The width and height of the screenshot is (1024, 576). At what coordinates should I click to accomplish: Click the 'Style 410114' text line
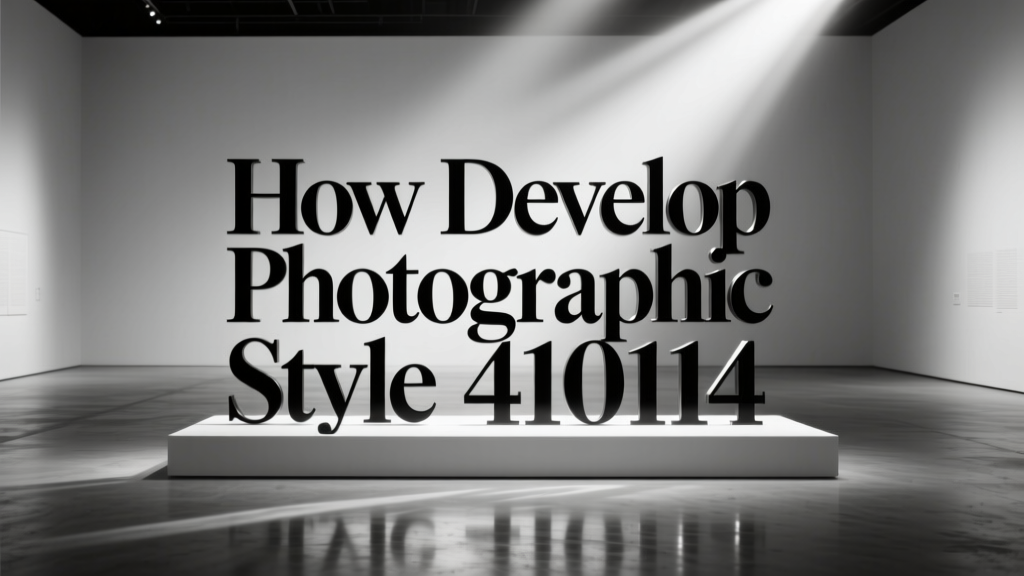pyautogui.click(x=496, y=385)
